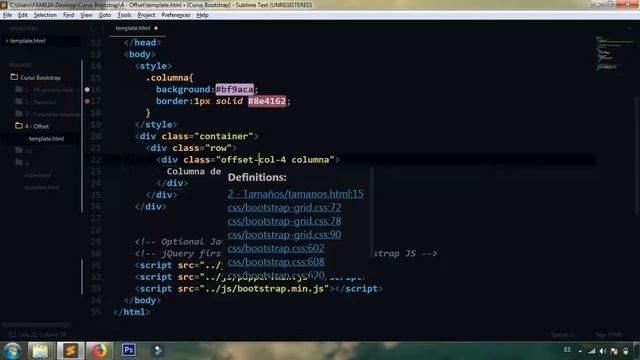Image resolution: width=640 pixels, height=360 pixels.
Task: Open Windows Explorer from the taskbar
Action: click(x=40, y=351)
